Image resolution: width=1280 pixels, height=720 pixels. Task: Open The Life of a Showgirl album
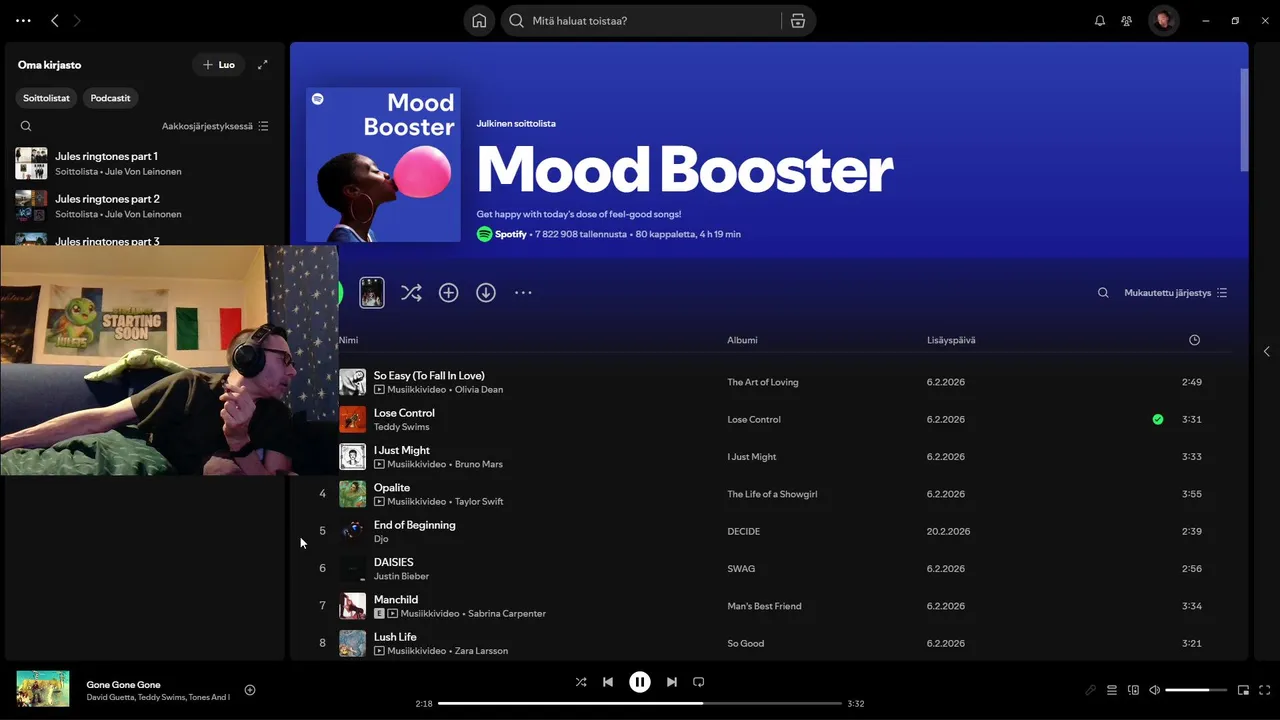pyautogui.click(x=772, y=494)
